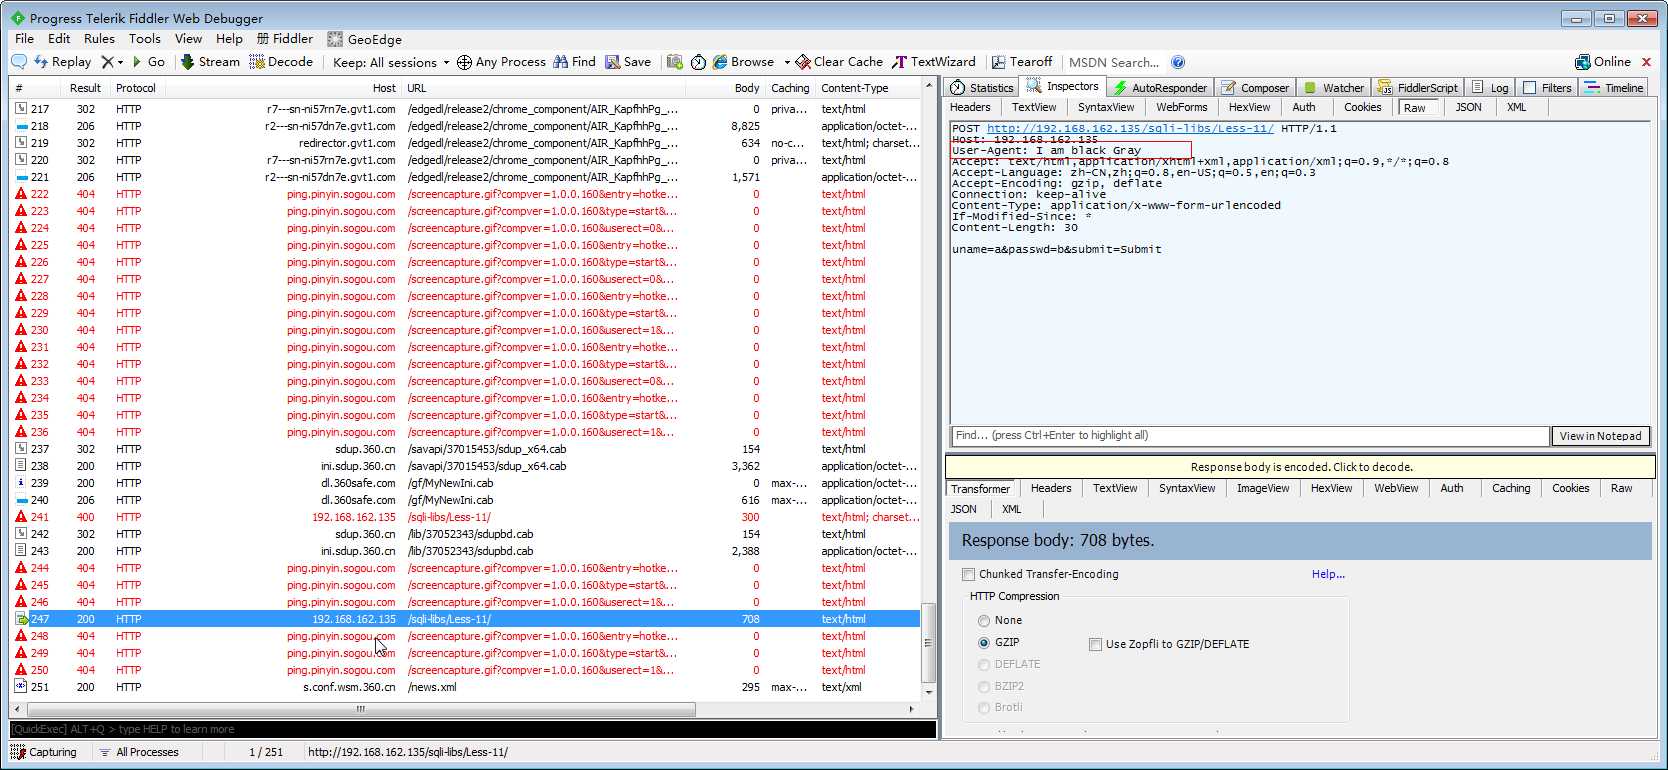Click View in Notepad button
1668x770 pixels.
(1600, 436)
